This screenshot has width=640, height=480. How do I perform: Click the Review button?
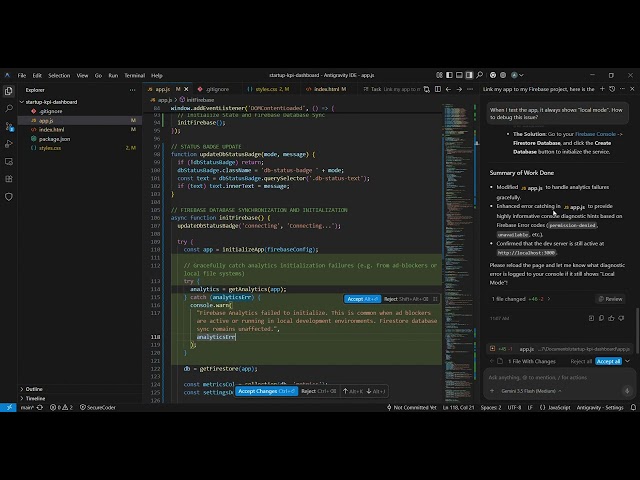click(x=611, y=299)
